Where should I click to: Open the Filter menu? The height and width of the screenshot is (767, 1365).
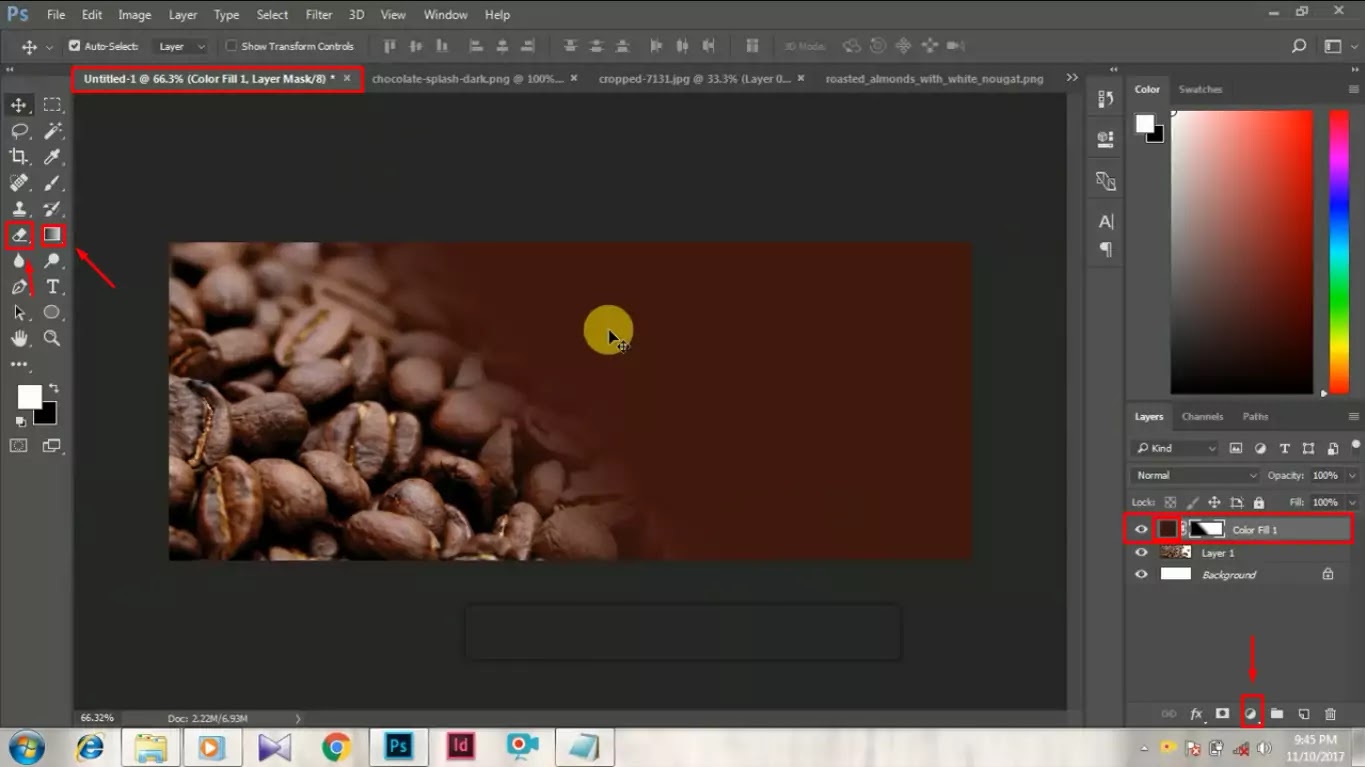[x=319, y=15]
